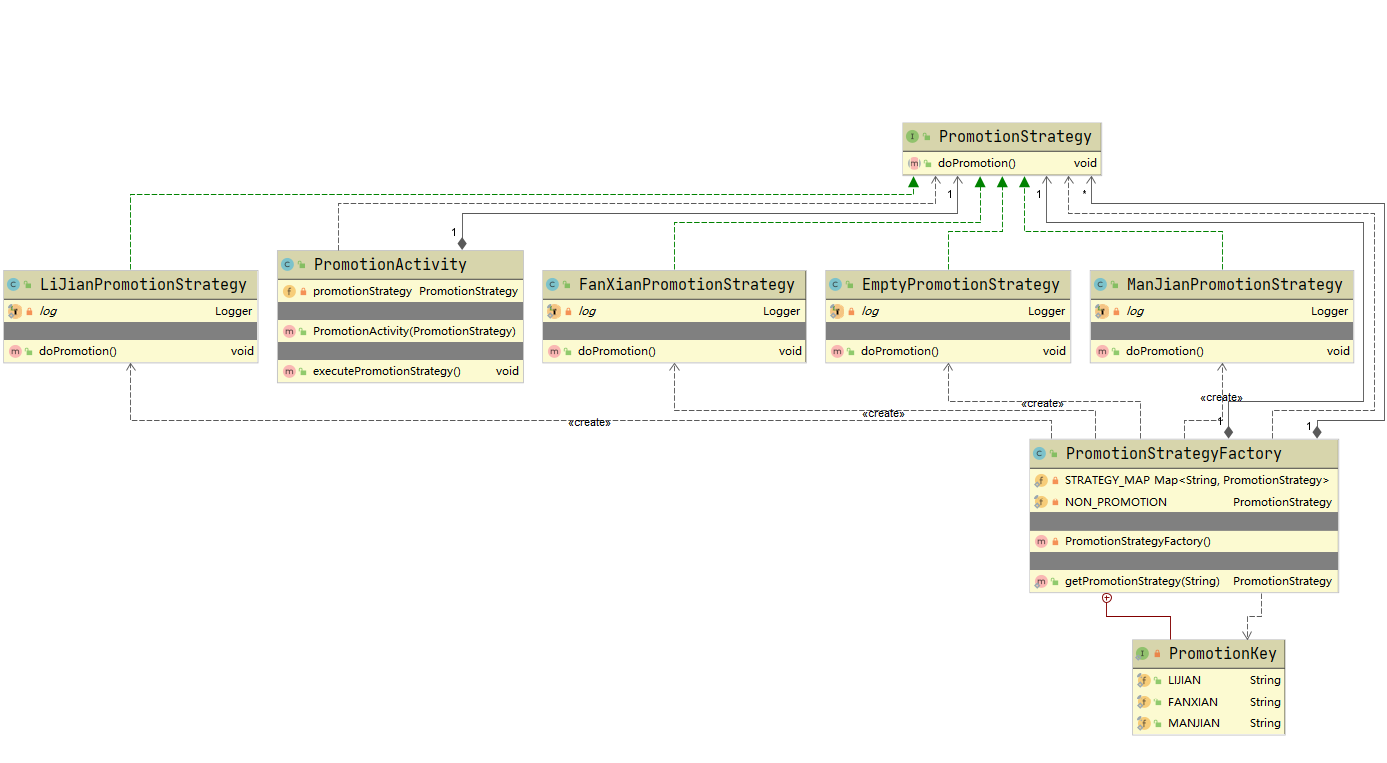Select the PromotionStrategyFactory() constructor row
1387x763 pixels.
point(1137,541)
